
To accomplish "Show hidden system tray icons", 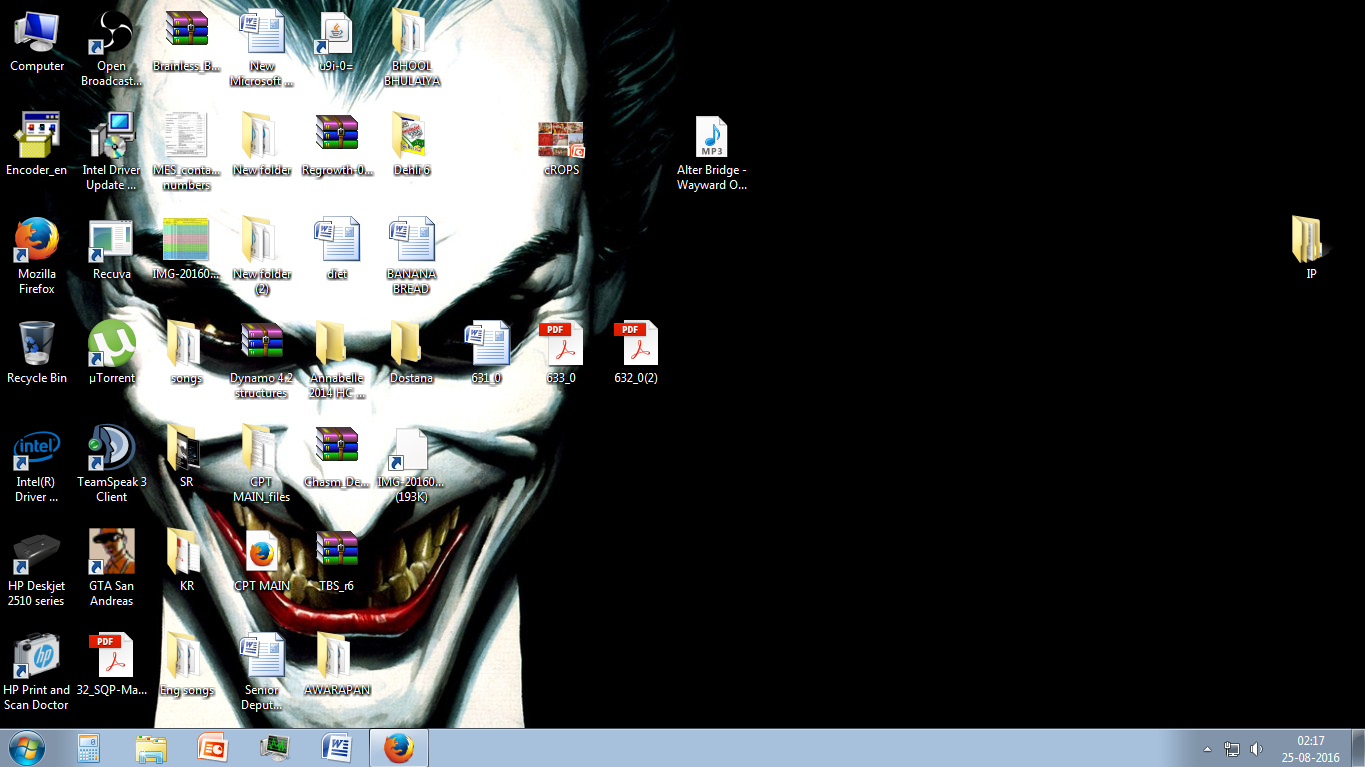I will coord(1207,749).
